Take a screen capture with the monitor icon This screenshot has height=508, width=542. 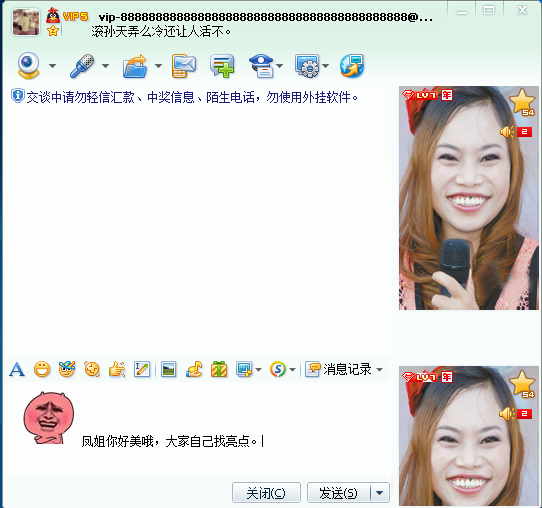pyautogui.click(x=244, y=369)
